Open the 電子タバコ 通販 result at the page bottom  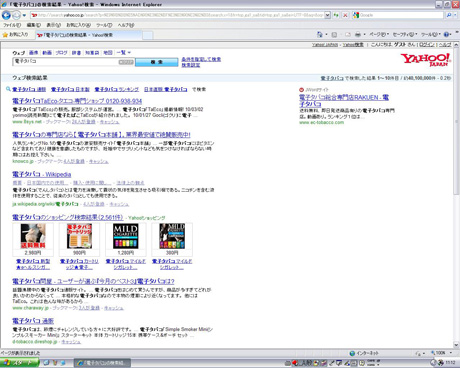point(33,321)
